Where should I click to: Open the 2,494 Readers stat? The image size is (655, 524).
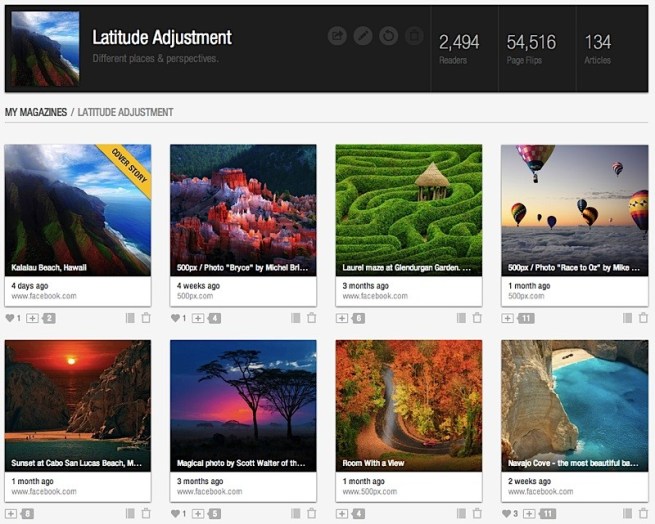[x=459, y=47]
